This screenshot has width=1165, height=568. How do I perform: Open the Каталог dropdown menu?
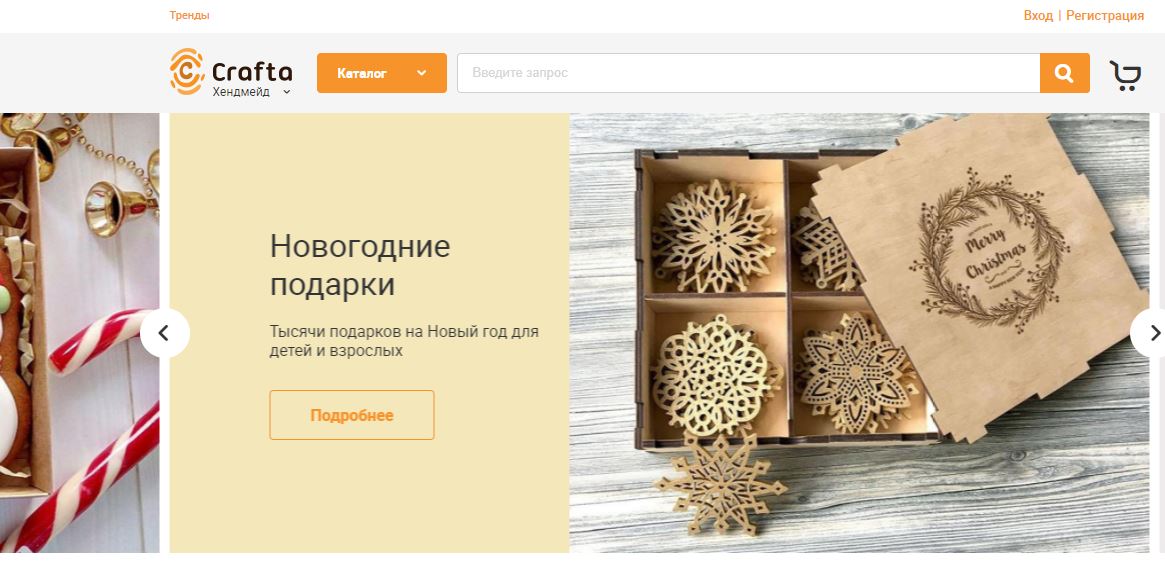point(382,73)
